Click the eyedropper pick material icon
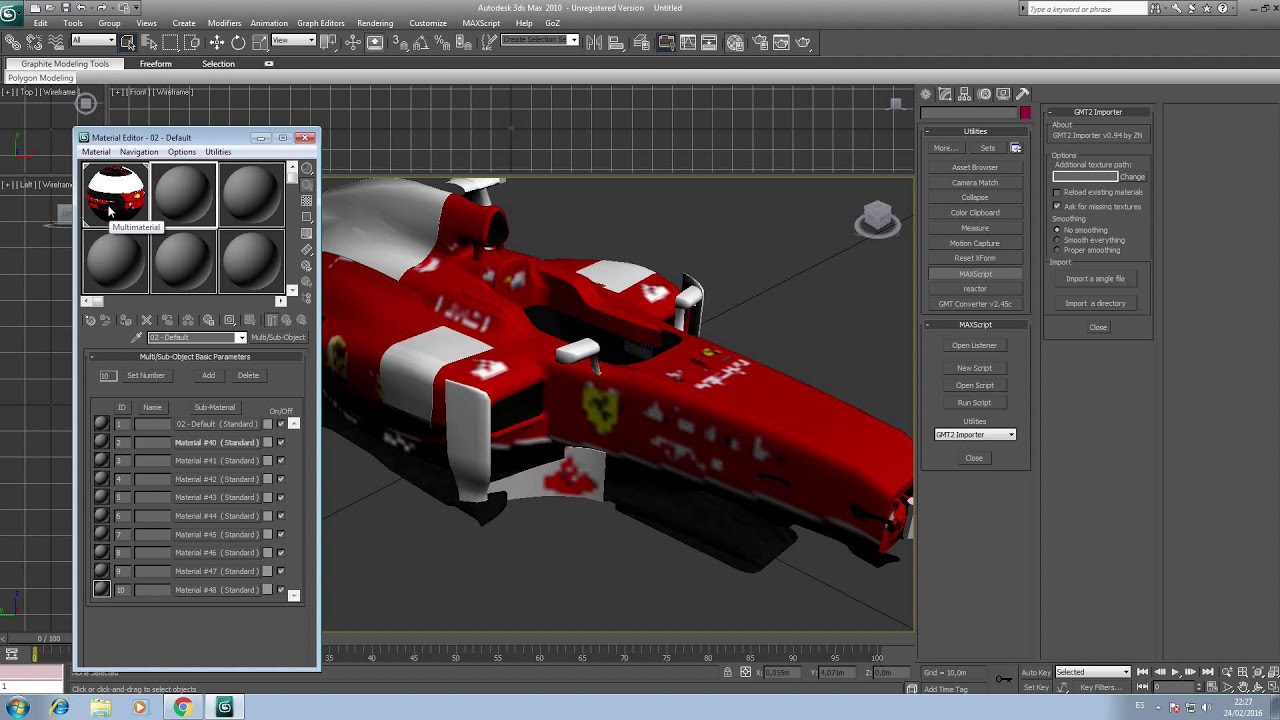This screenshot has width=1280, height=720. (x=137, y=337)
